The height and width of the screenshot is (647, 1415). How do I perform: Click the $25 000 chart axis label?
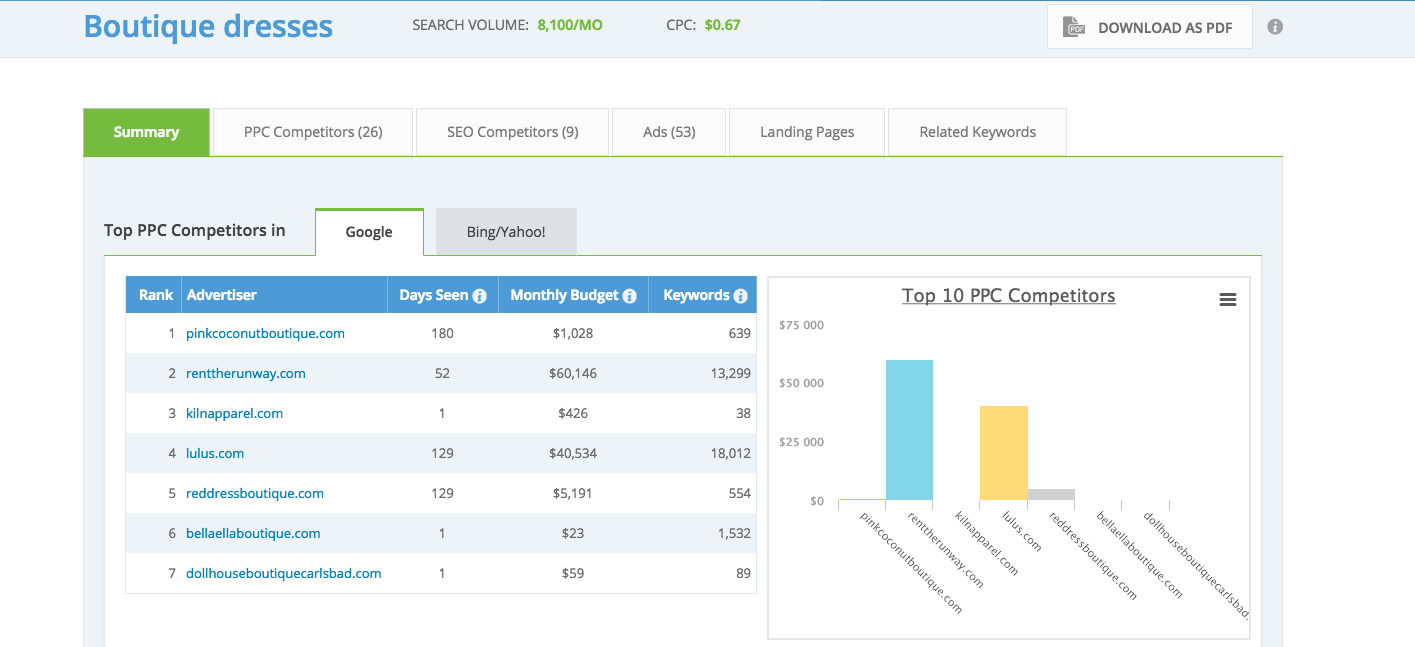point(801,442)
